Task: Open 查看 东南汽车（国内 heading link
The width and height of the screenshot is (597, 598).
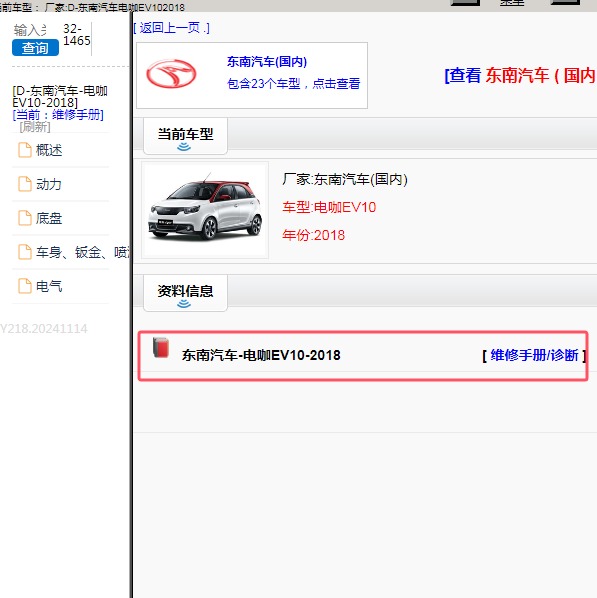Action: tap(520, 75)
